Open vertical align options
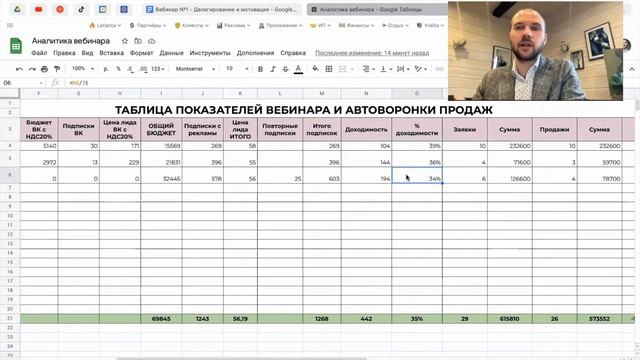This screenshot has width=640, height=360. pyautogui.click(x=385, y=69)
